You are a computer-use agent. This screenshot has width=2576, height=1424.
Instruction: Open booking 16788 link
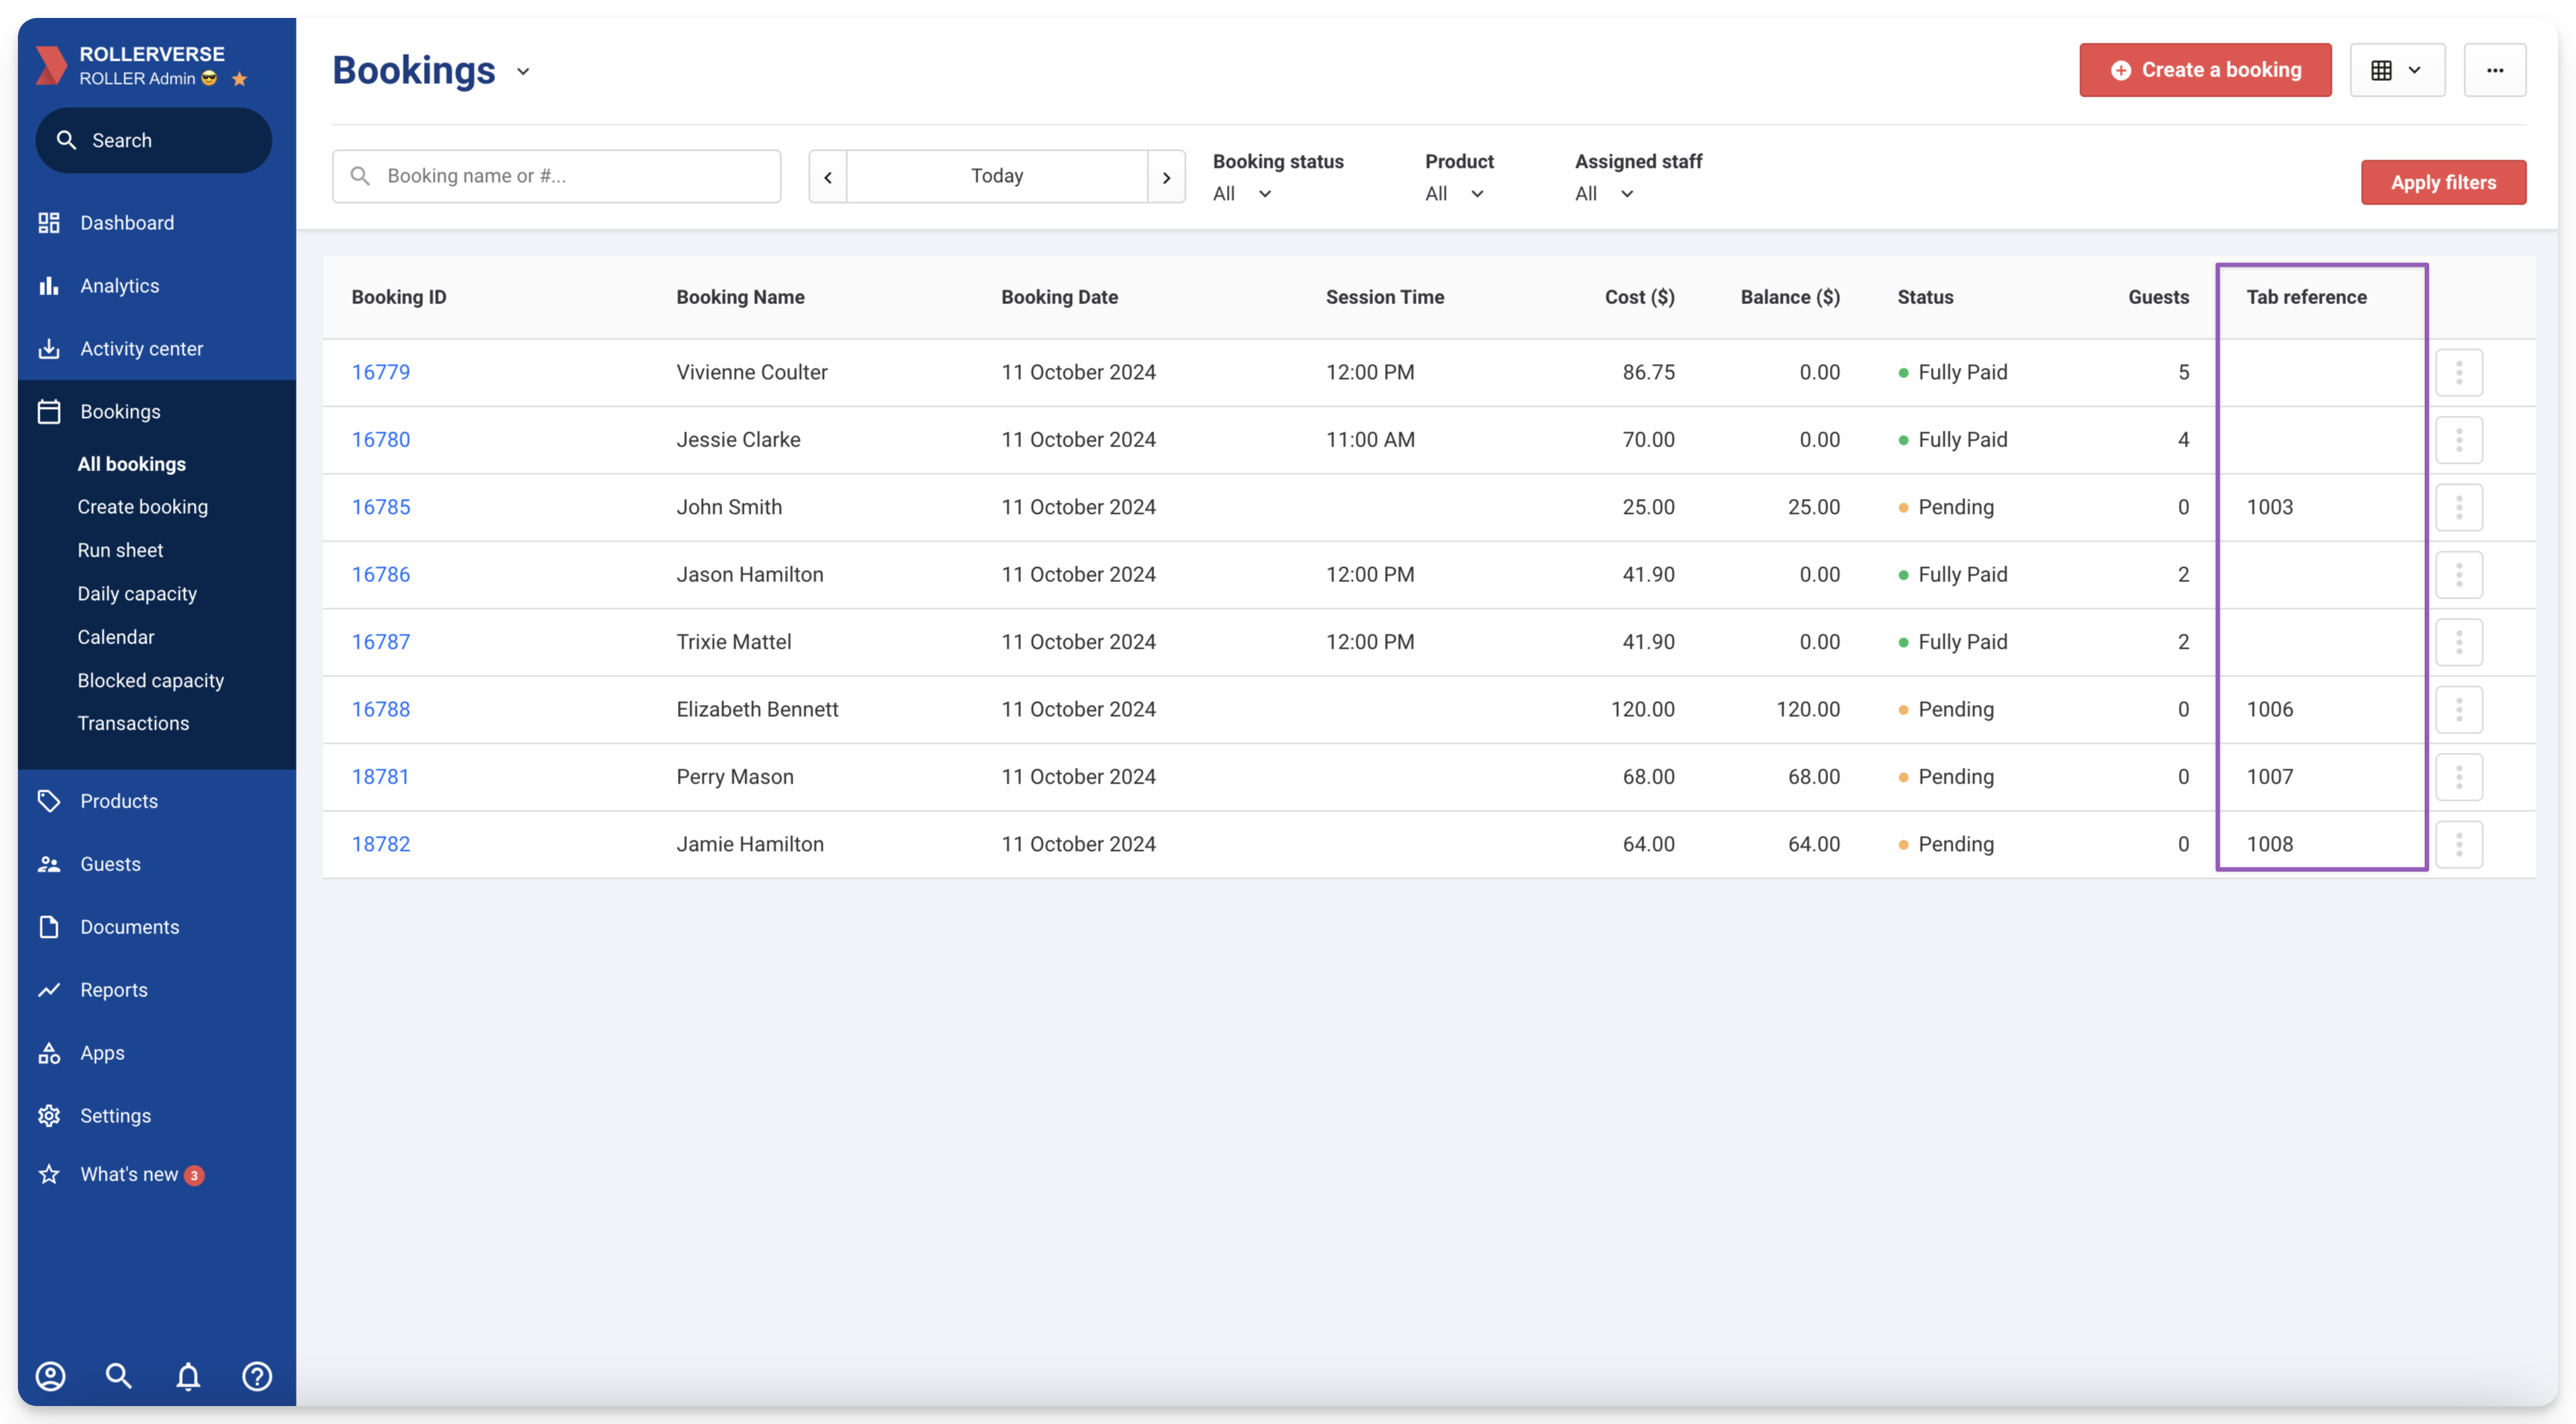coord(381,710)
